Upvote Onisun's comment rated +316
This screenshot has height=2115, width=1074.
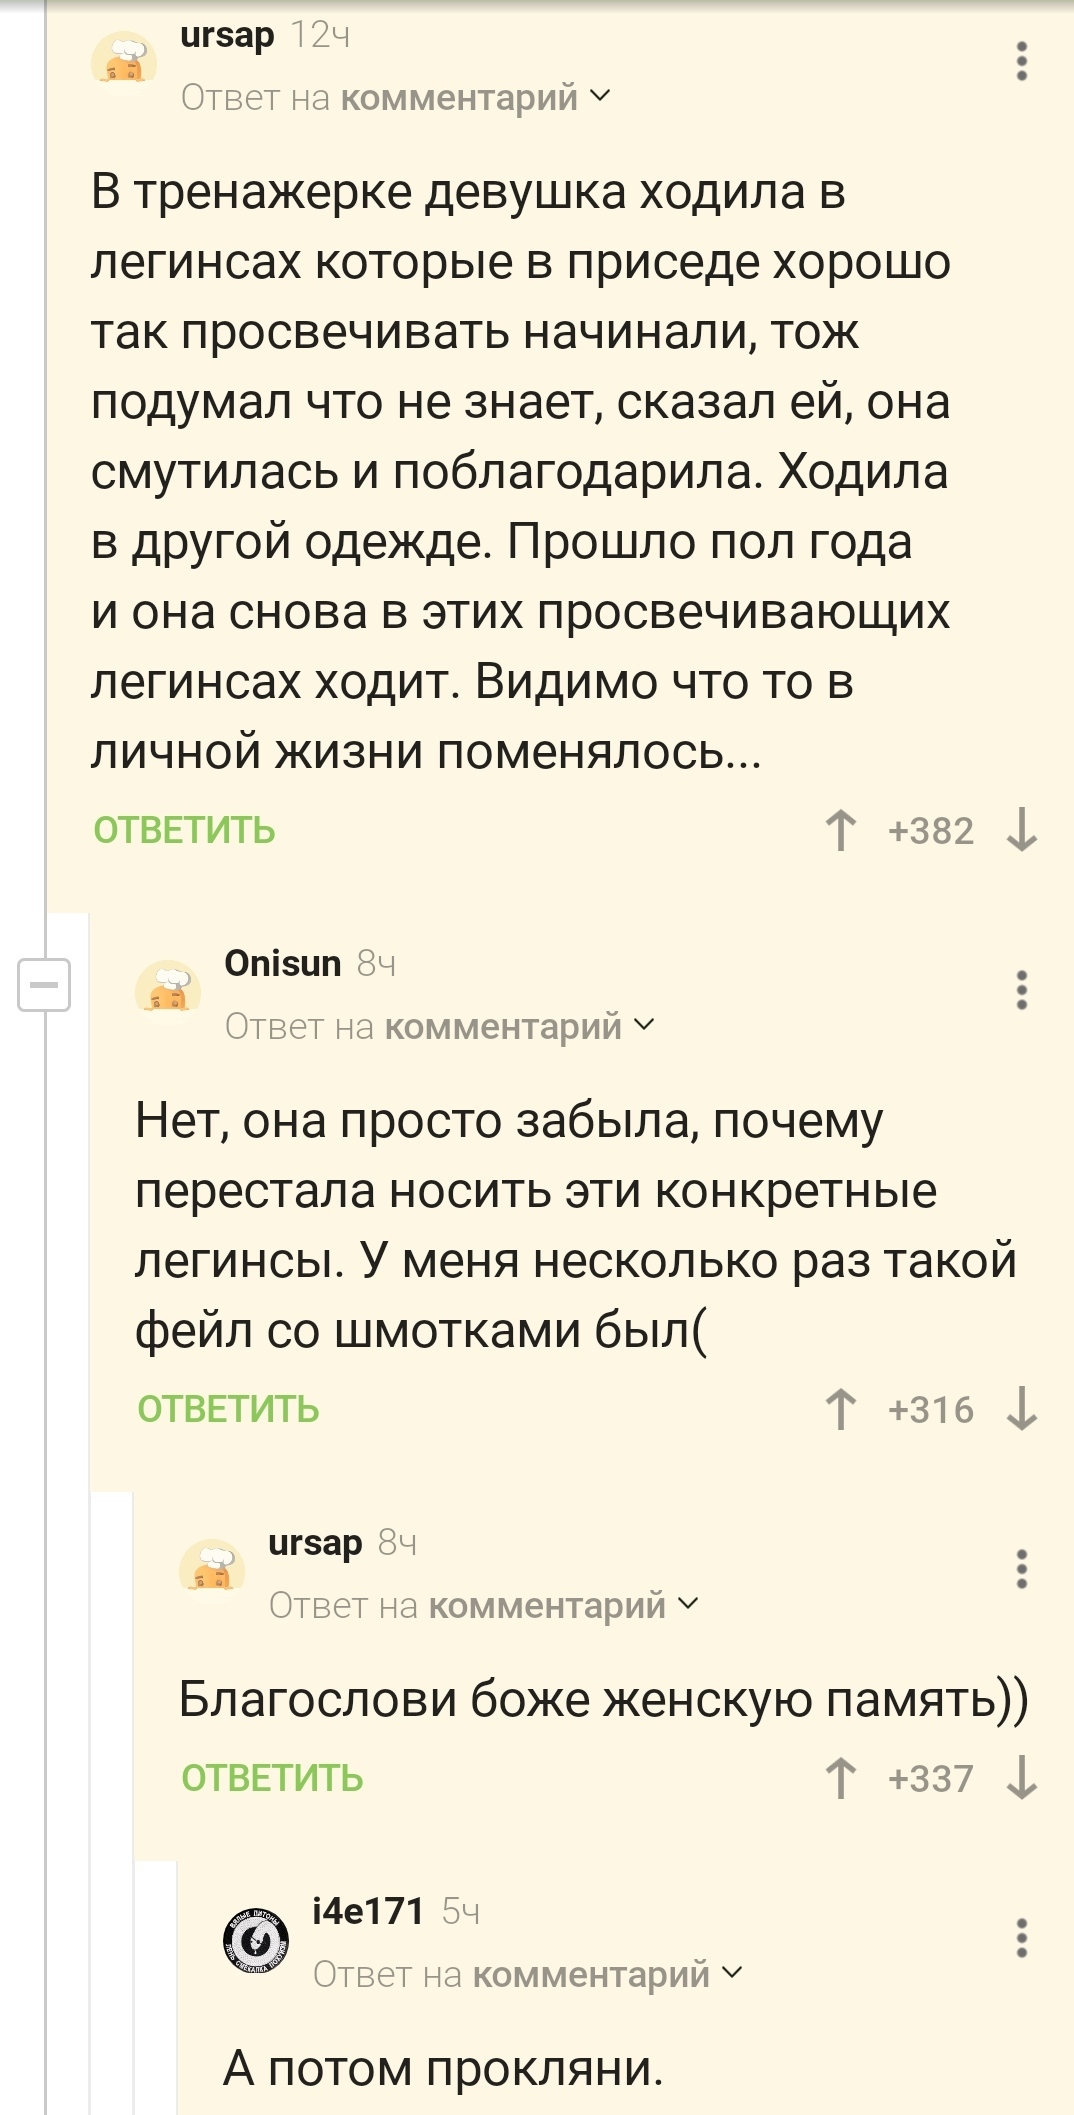coord(840,1410)
